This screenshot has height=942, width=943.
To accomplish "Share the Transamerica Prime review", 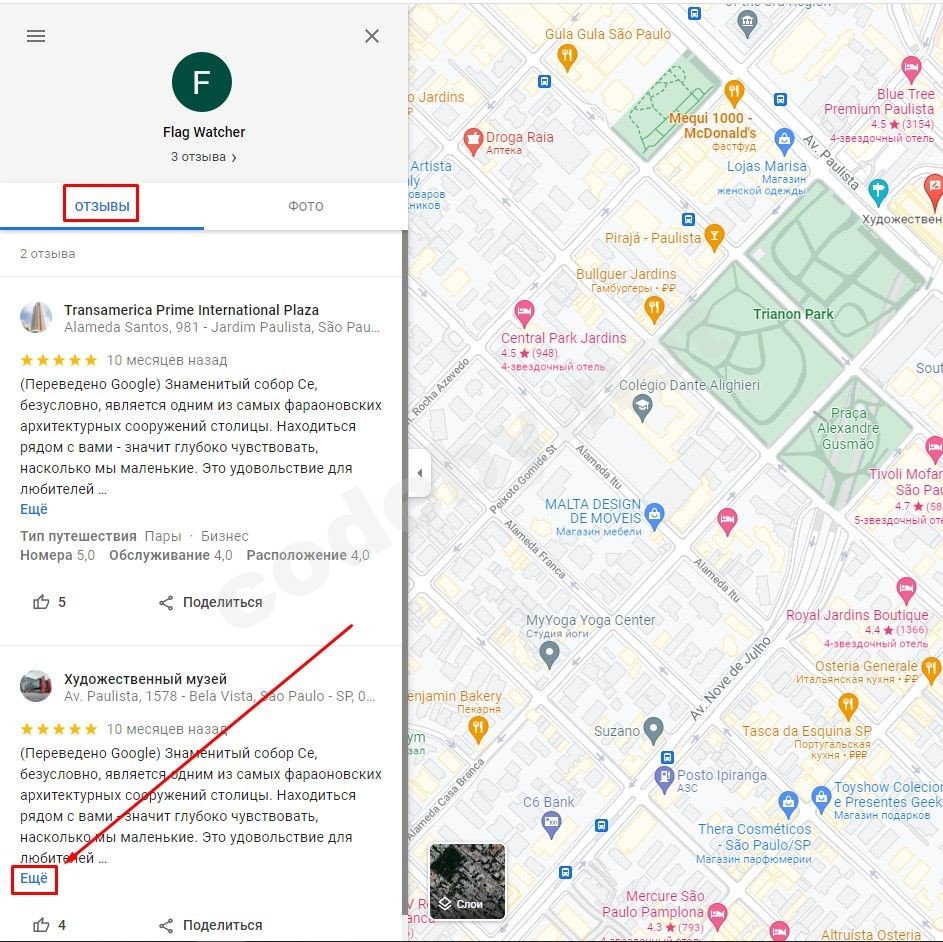I will pos(210,602).
